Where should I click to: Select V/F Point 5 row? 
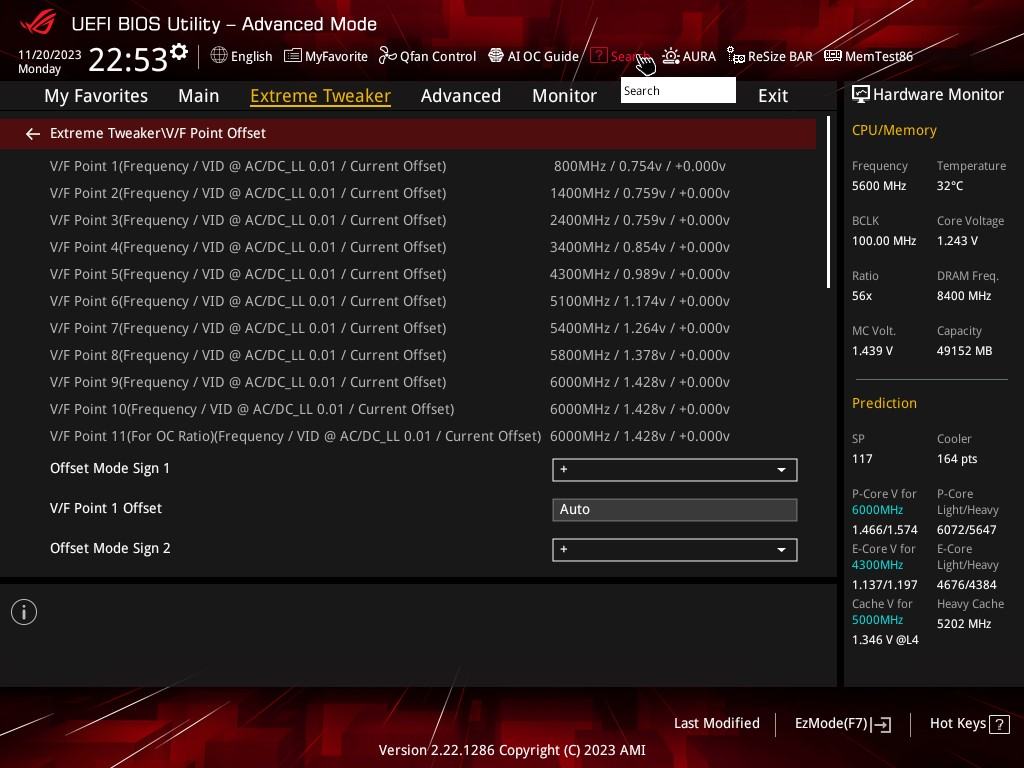408,274
